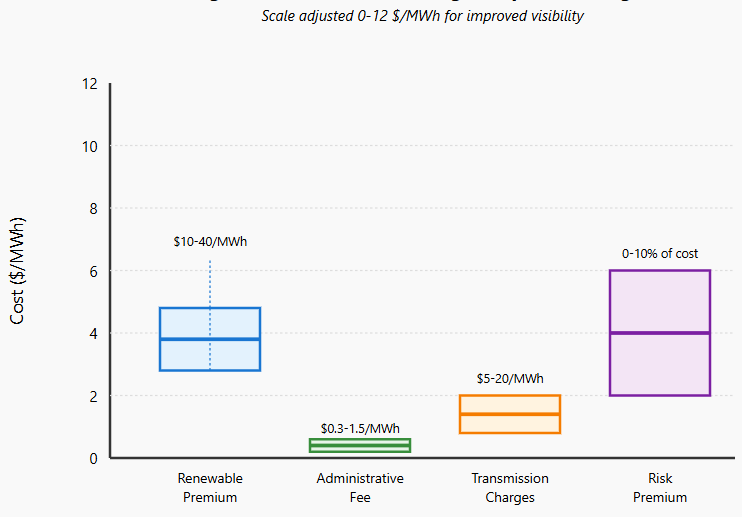Click the green Administrative Fee box
The height and width of the screenshot is (517, 742).
click(x=360, y=446)
